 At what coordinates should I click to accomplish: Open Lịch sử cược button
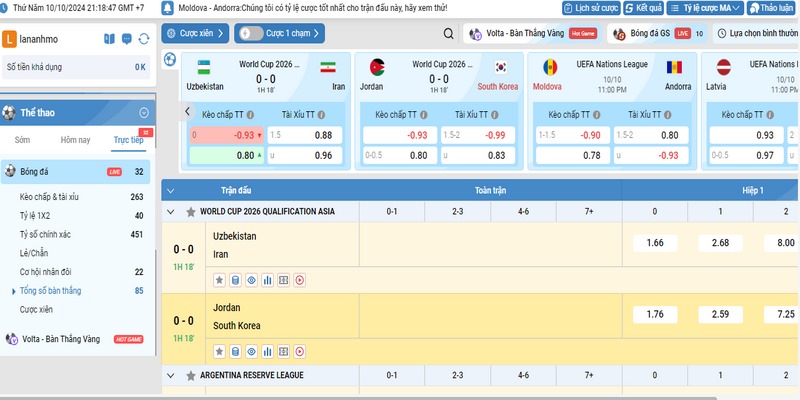[x=591, y=8]
